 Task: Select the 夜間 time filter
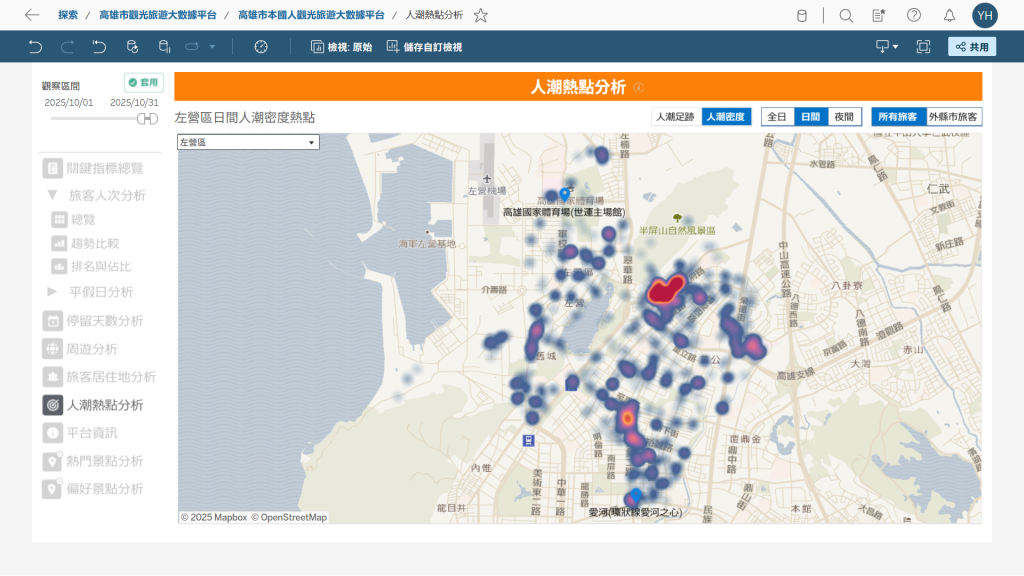pos(844,117)
